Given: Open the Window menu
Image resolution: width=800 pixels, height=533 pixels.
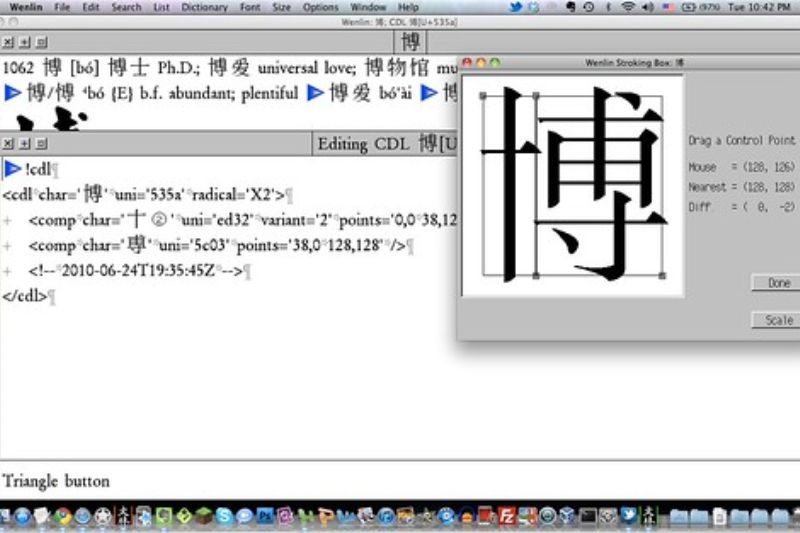Looking at the screenshot, I should coord(368,7).
